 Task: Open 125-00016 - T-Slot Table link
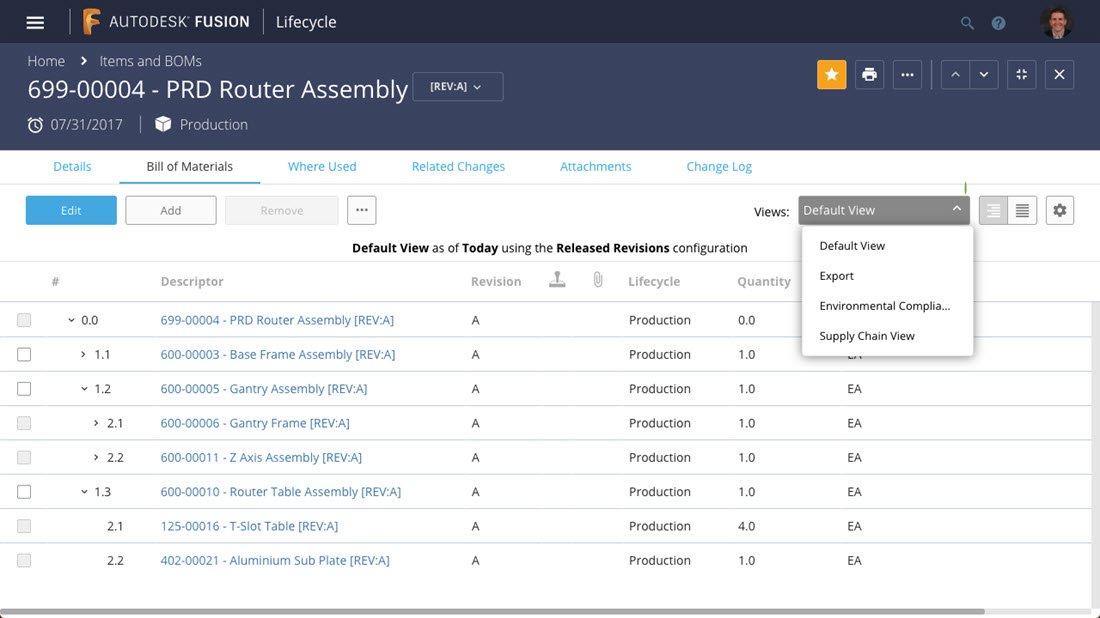[249, 526]
